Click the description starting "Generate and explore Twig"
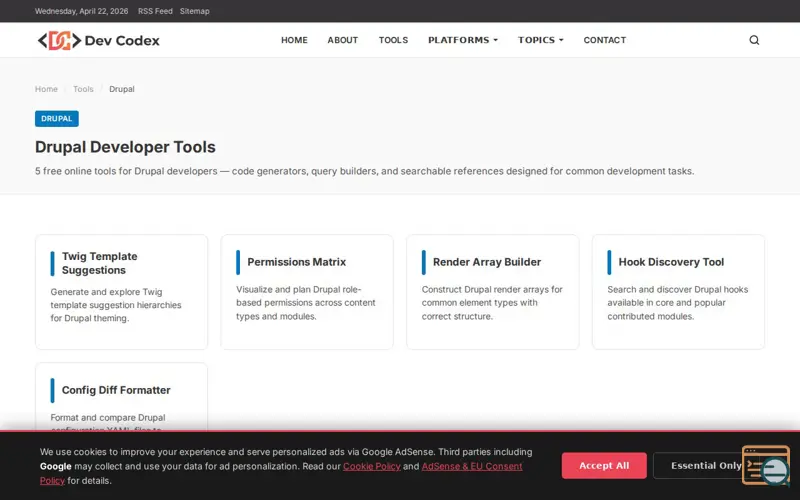The image size is (800, 500). (116, 305)
